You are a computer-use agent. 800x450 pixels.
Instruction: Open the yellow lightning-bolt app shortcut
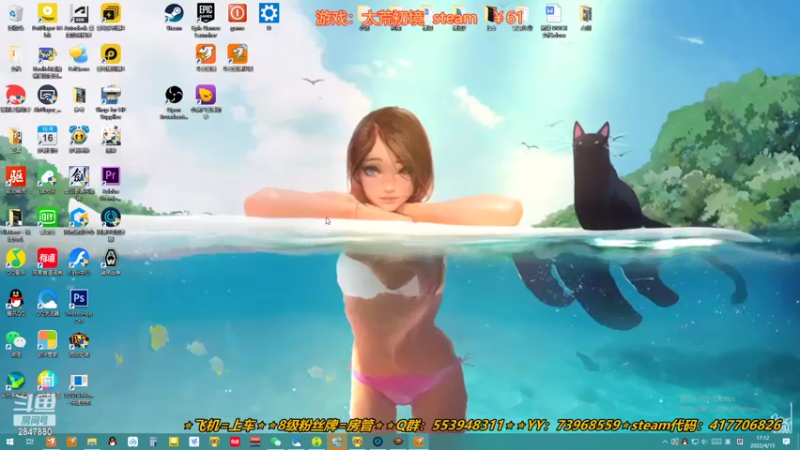(111, 14)
